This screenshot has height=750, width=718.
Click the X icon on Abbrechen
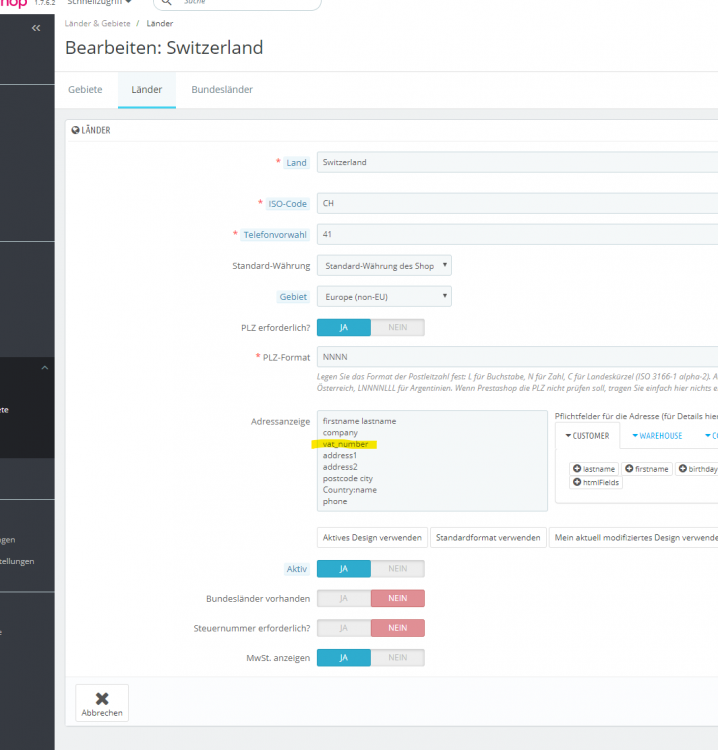102,698
